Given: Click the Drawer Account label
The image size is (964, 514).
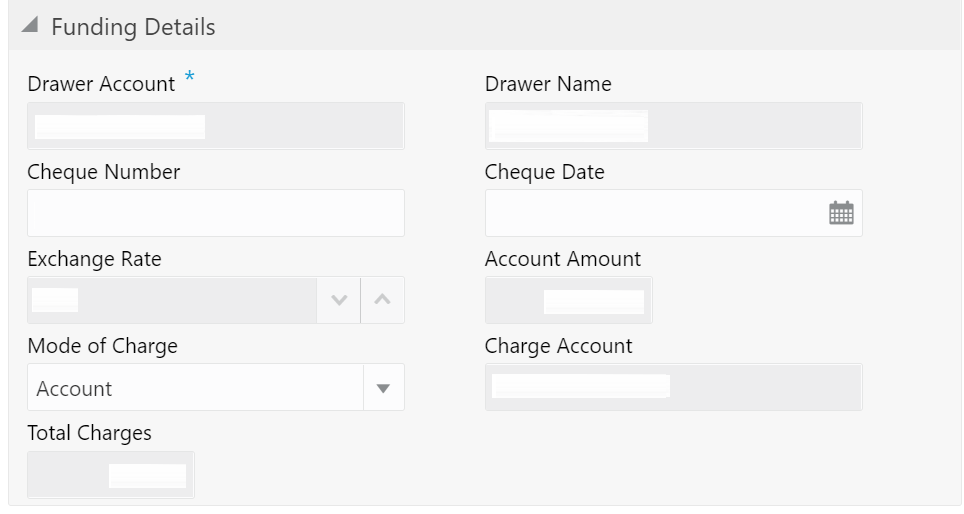Looking at the screenshot, I should (x=101, y=84).
